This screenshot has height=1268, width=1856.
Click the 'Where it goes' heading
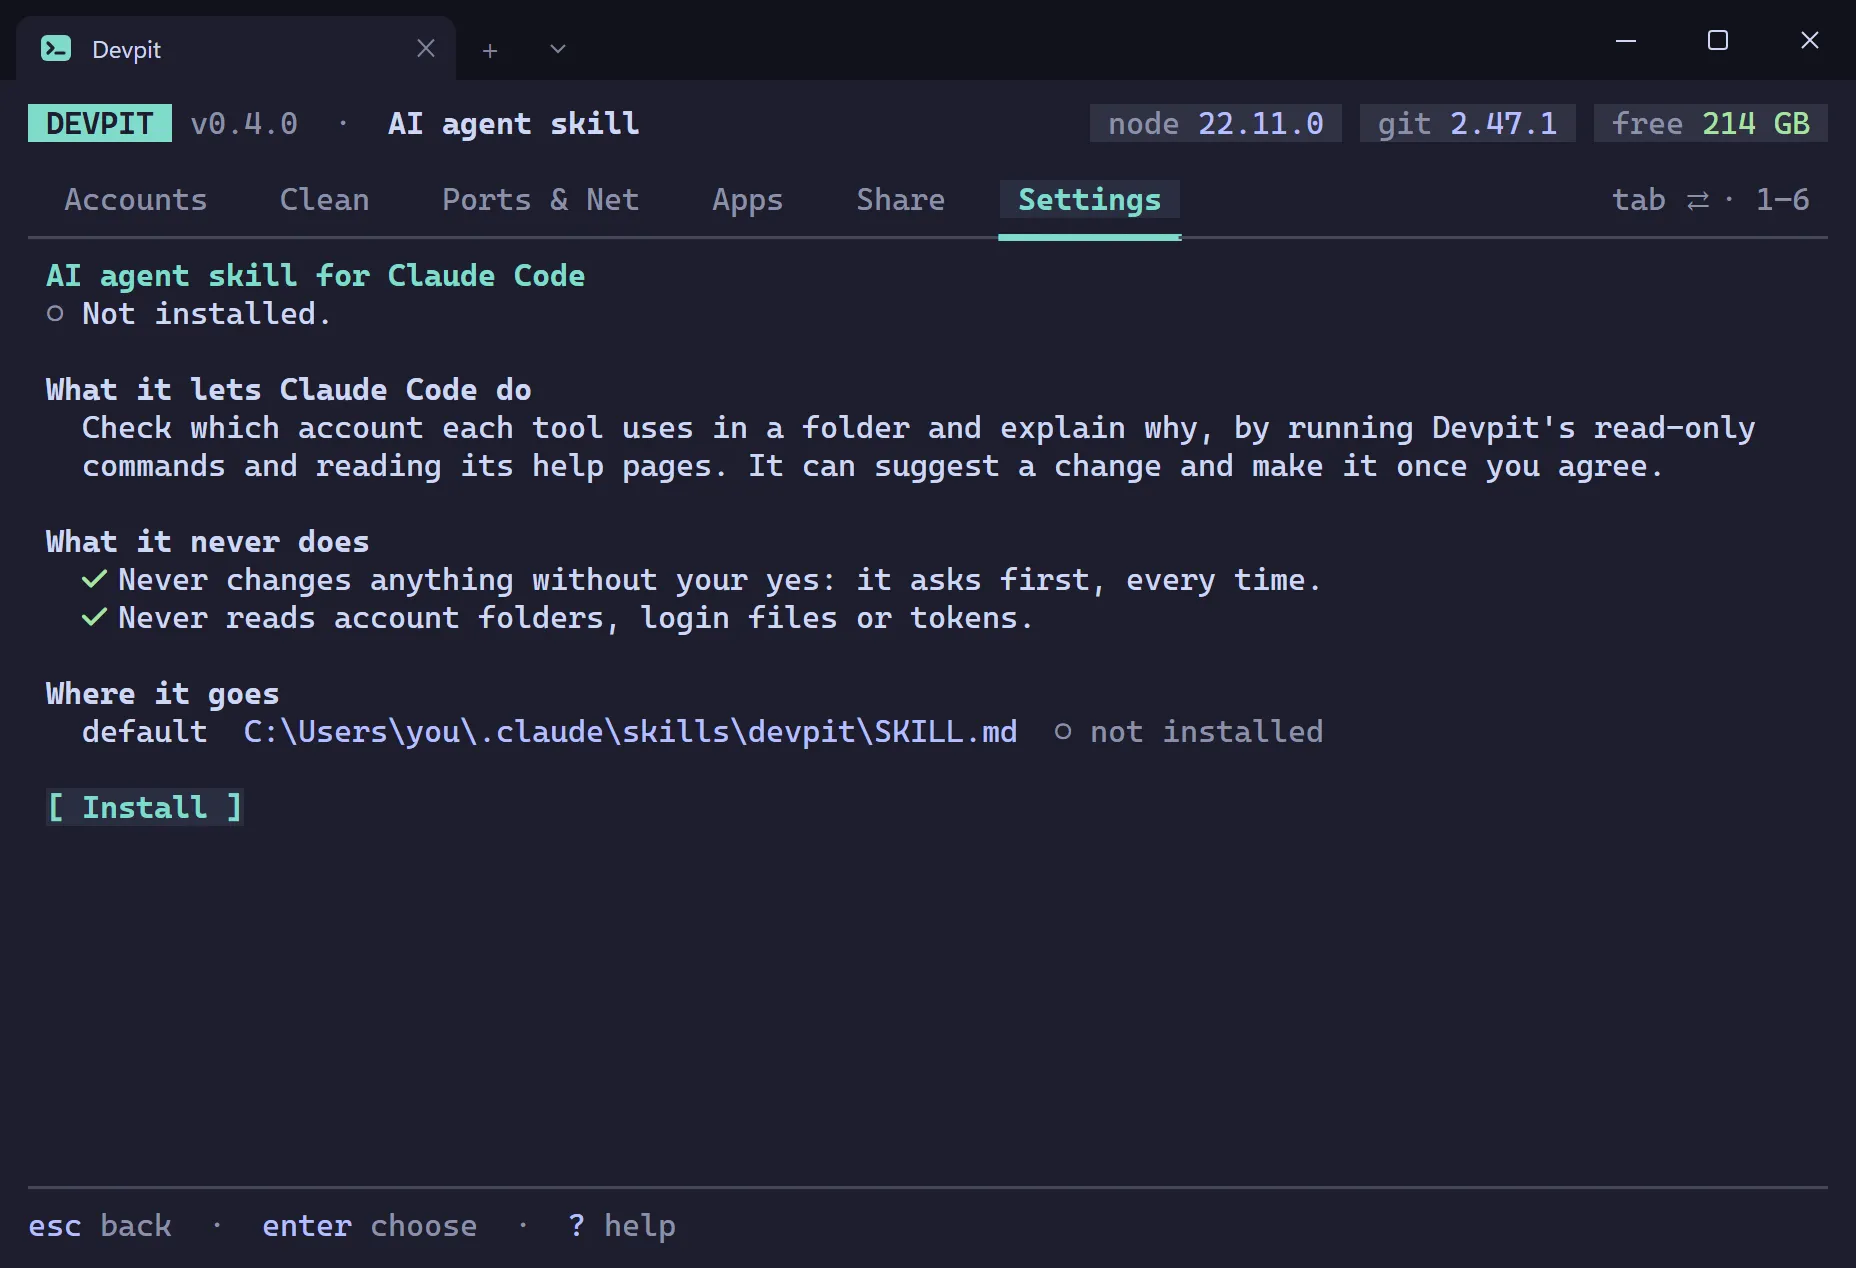(x=163, y=694)
